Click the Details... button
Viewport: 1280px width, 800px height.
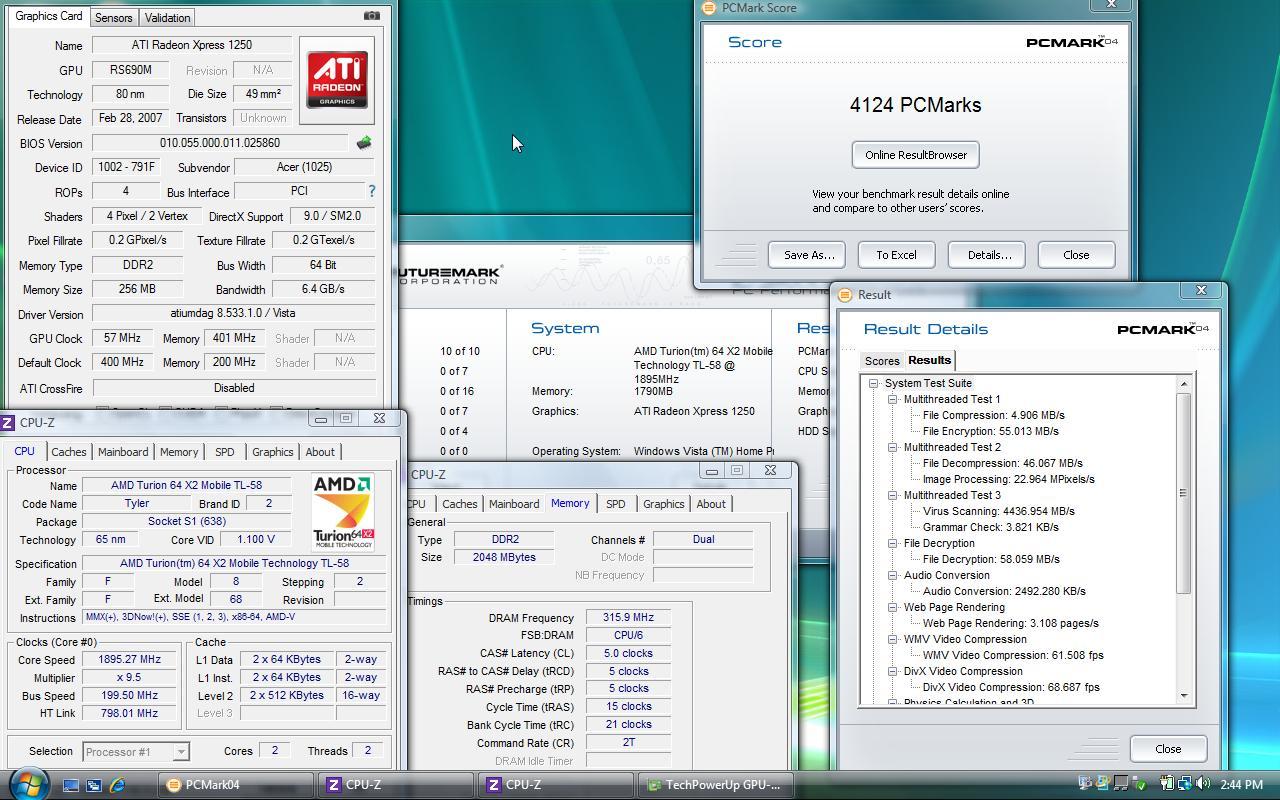pos(988,255)
